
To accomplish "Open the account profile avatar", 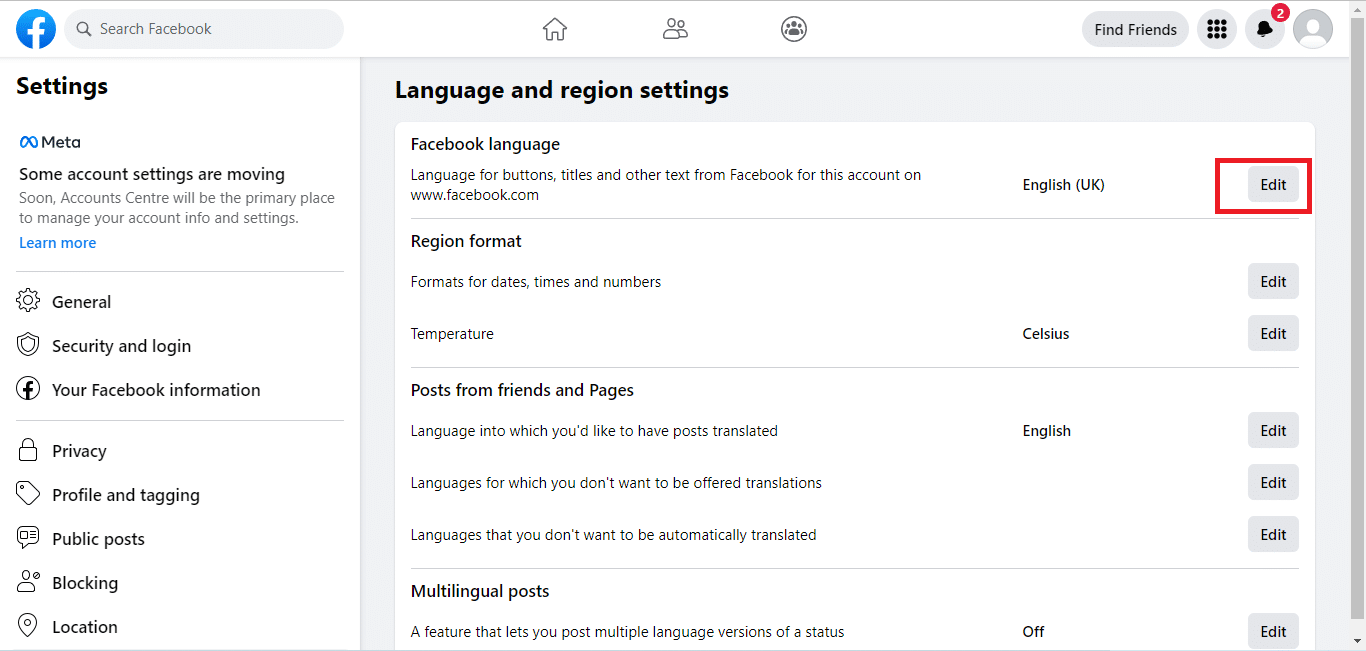I will (x=1313, y=29).
